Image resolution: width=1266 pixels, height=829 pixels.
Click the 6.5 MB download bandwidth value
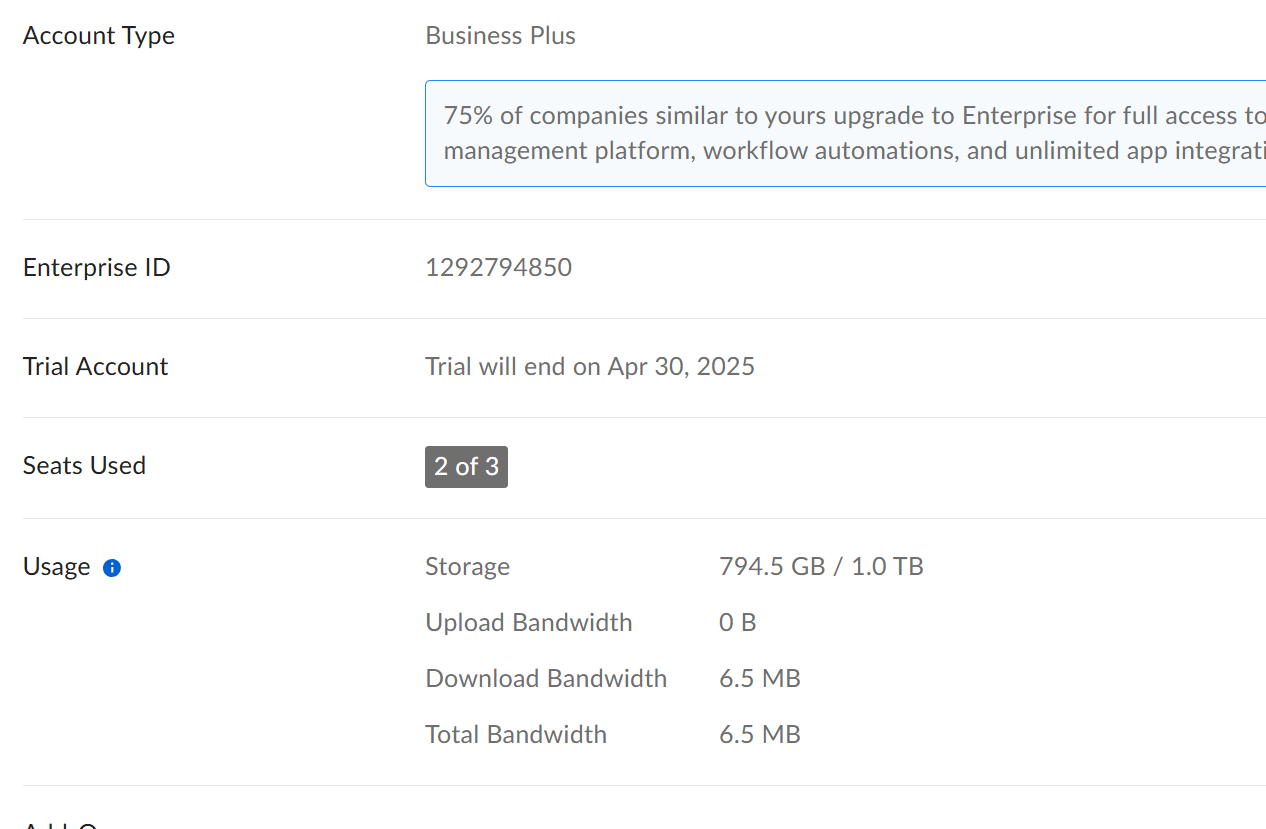759,679
